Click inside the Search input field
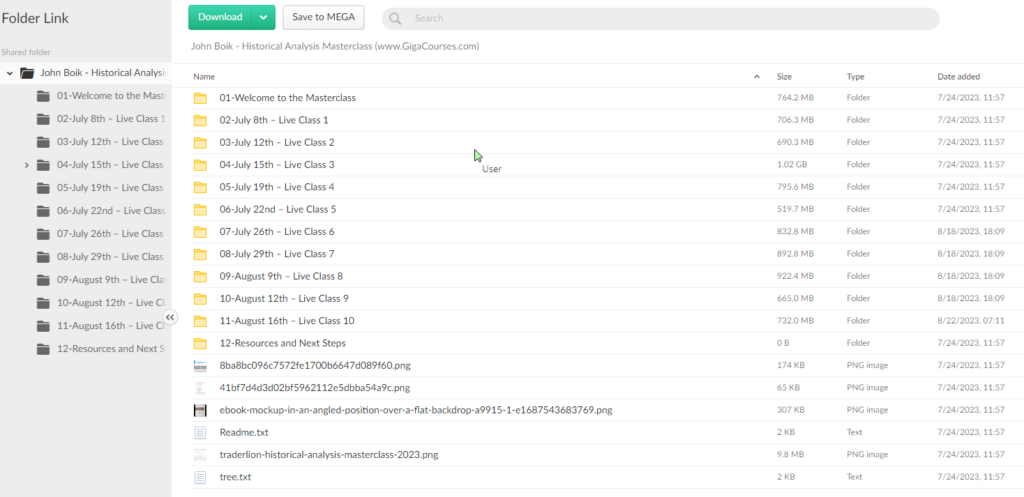1024x497 pixels. [x=660, y=18]
